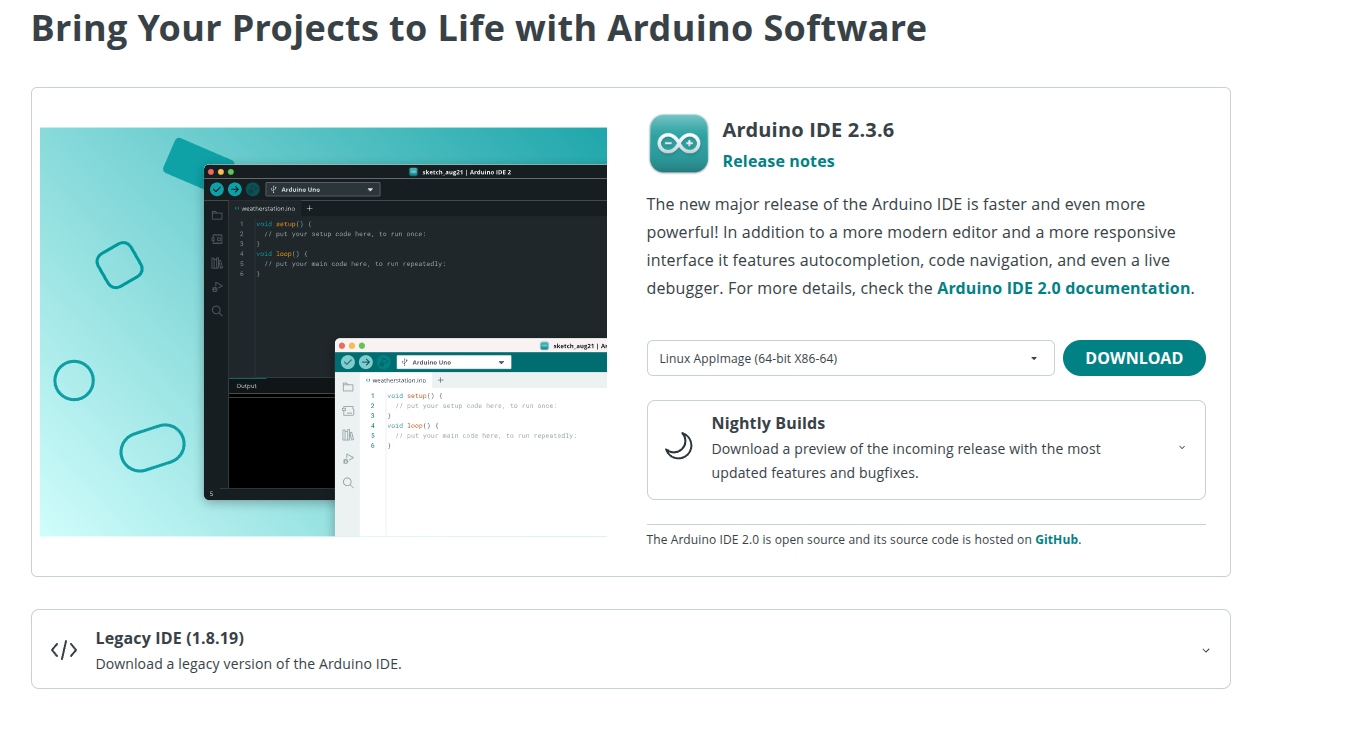Click the Arduino IDE logo icon
This screenshot has height=743, width=1364.
point(679,144)
